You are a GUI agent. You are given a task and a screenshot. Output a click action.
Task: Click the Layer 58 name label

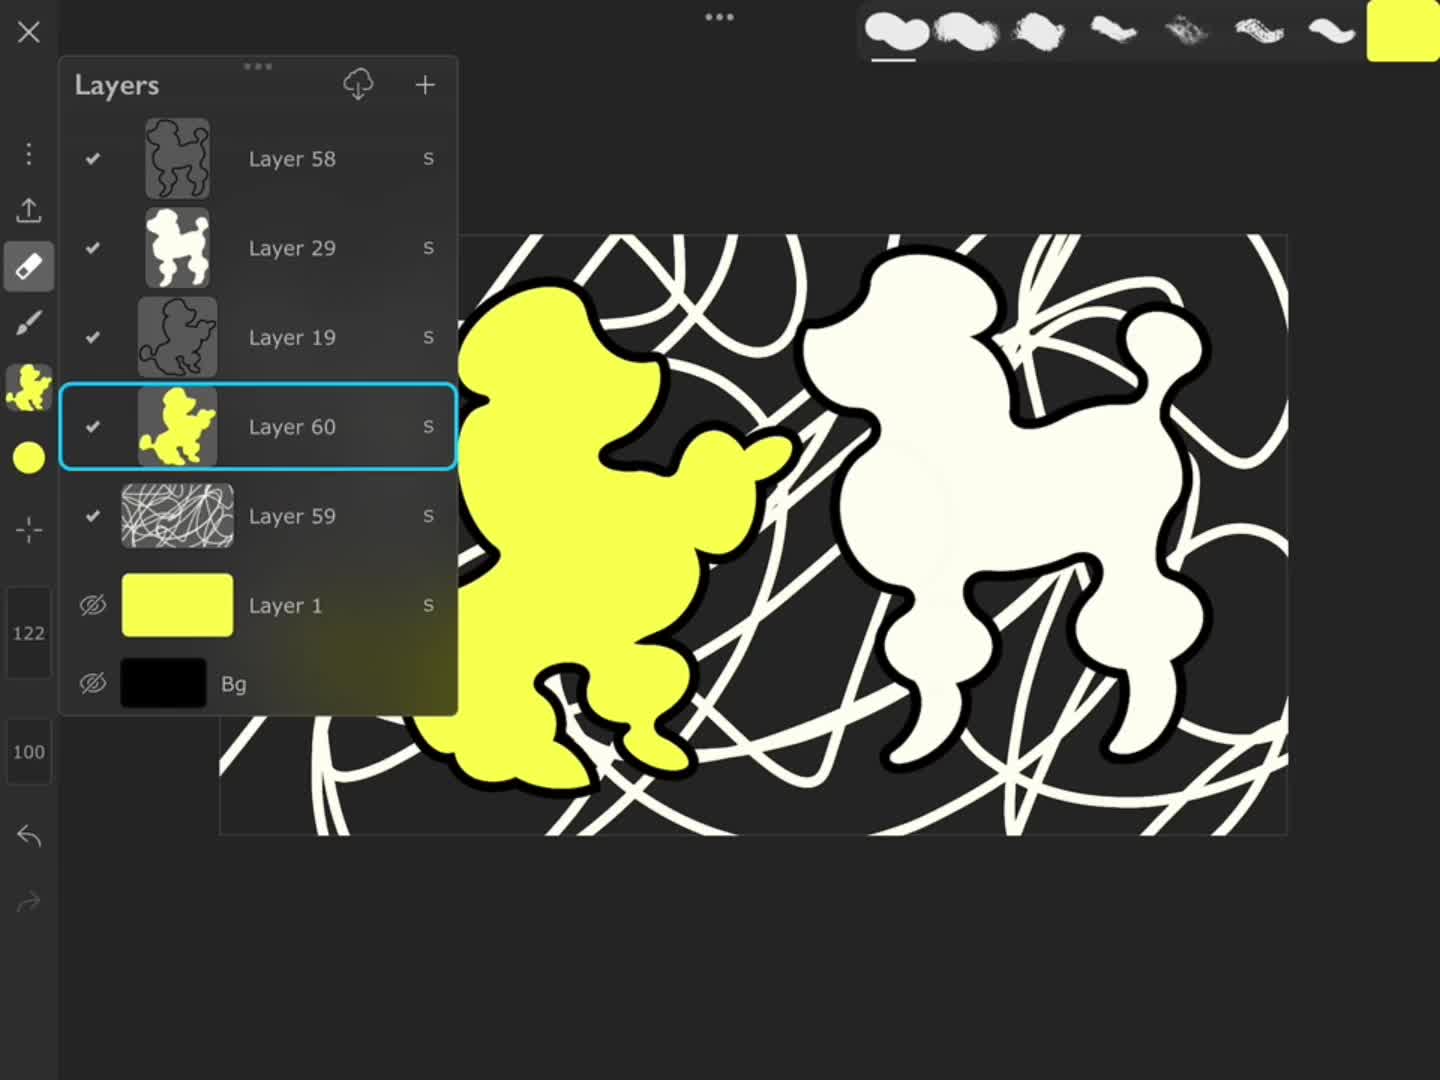[292, 159]
